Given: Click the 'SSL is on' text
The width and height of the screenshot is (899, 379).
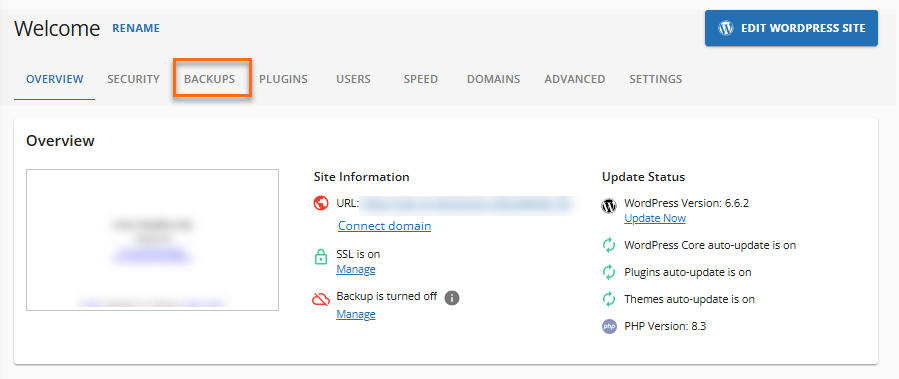Looking at the screenshot, I should tap(358, 254).
